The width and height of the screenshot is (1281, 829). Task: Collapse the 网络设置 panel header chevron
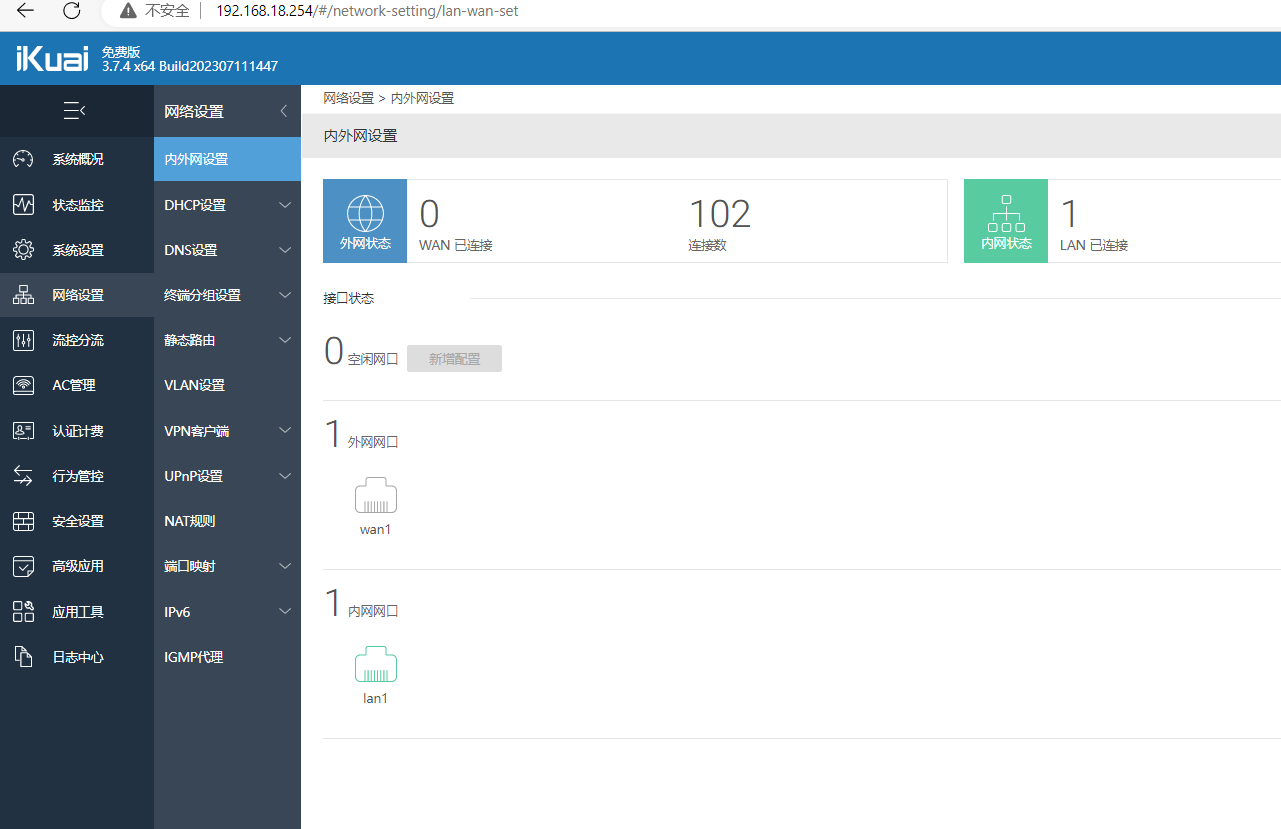pos(284,111)
